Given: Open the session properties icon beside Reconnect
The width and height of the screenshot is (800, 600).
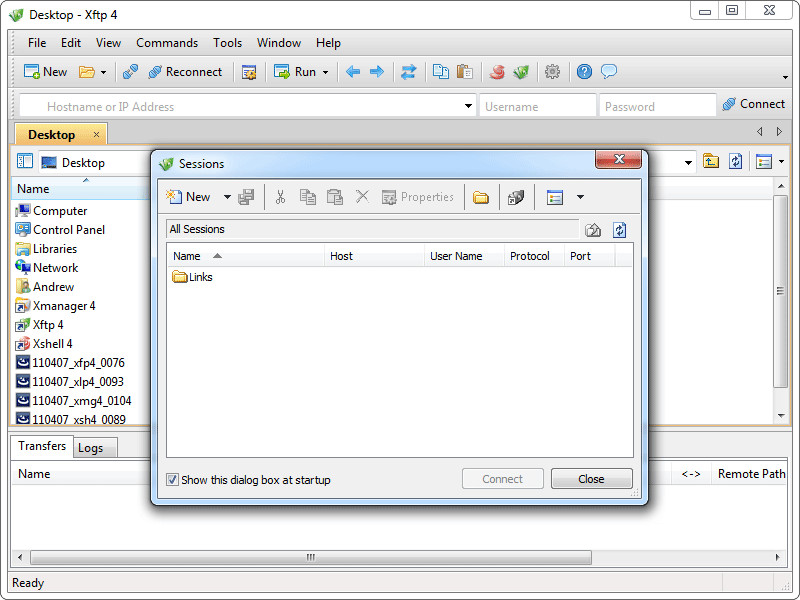Looking at the screenshot, I should [249, 72].
